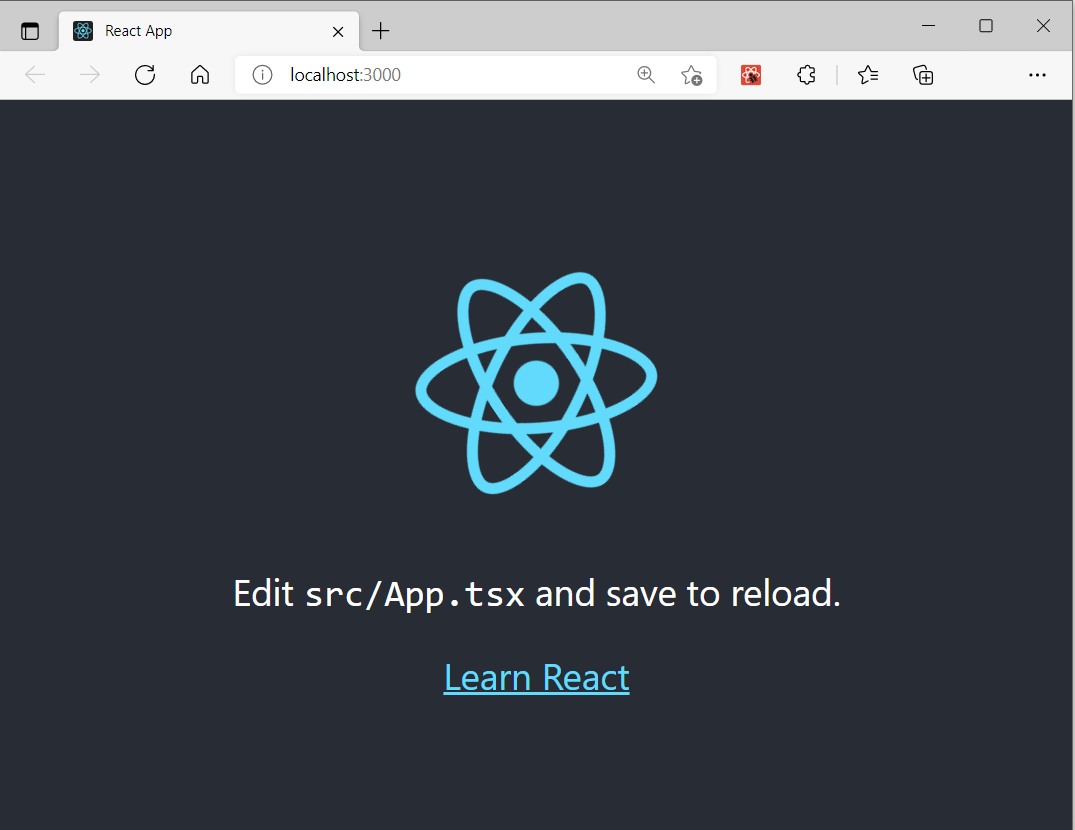Viewport: 1075px width, 830px height.
Task: Reload the localhost:3000 page
Action: 144,75
